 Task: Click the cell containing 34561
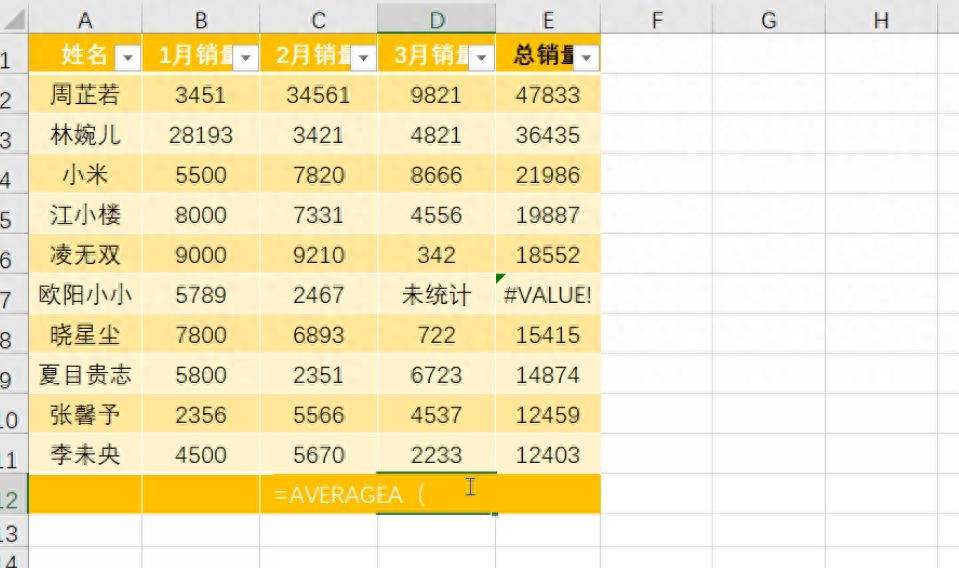point(319,95)
